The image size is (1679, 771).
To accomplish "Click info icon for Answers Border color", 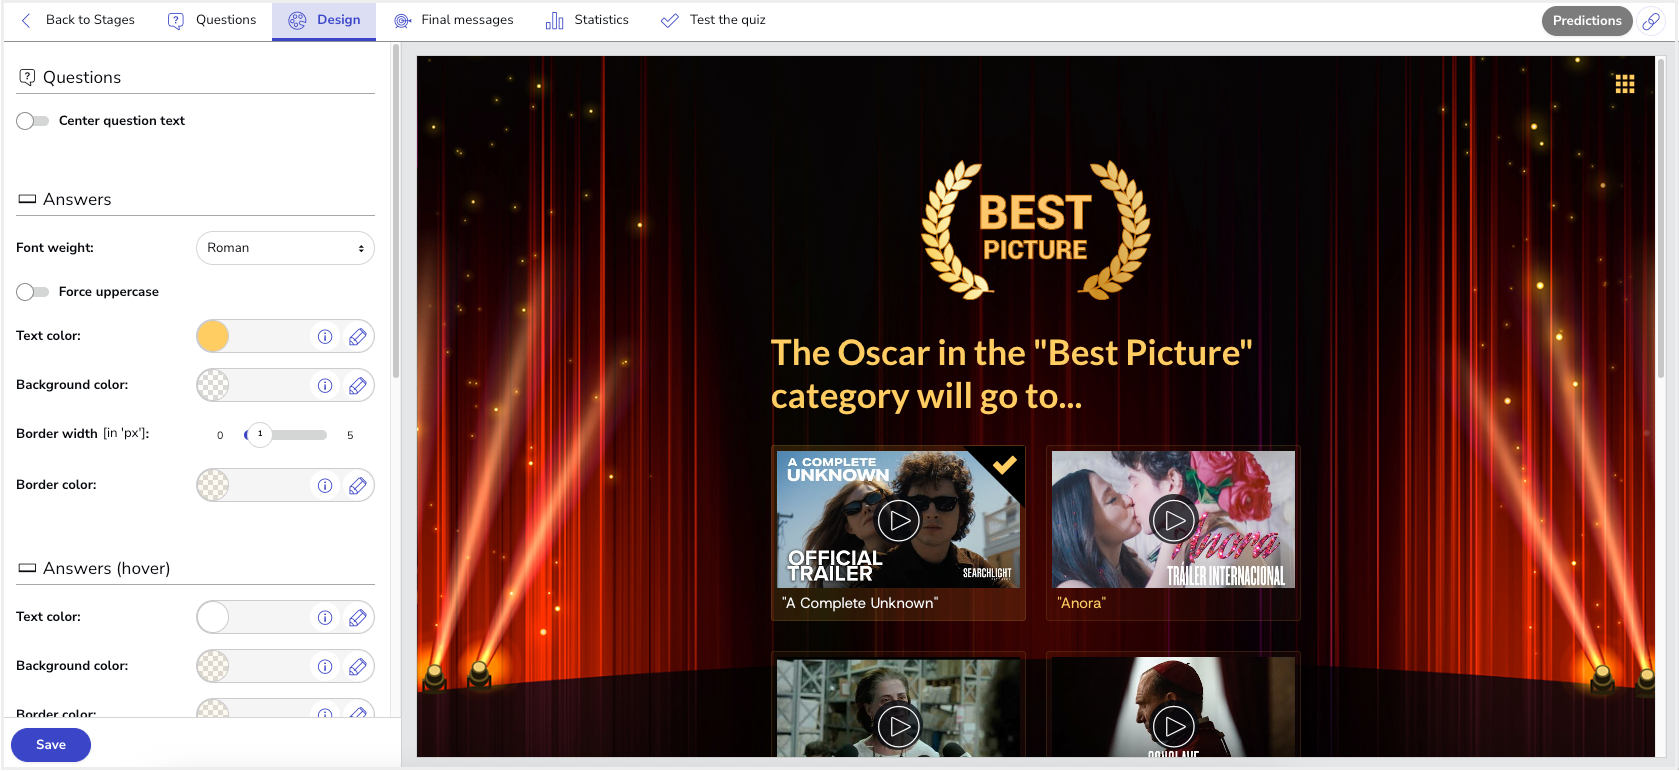I will [x=325, y=486].
